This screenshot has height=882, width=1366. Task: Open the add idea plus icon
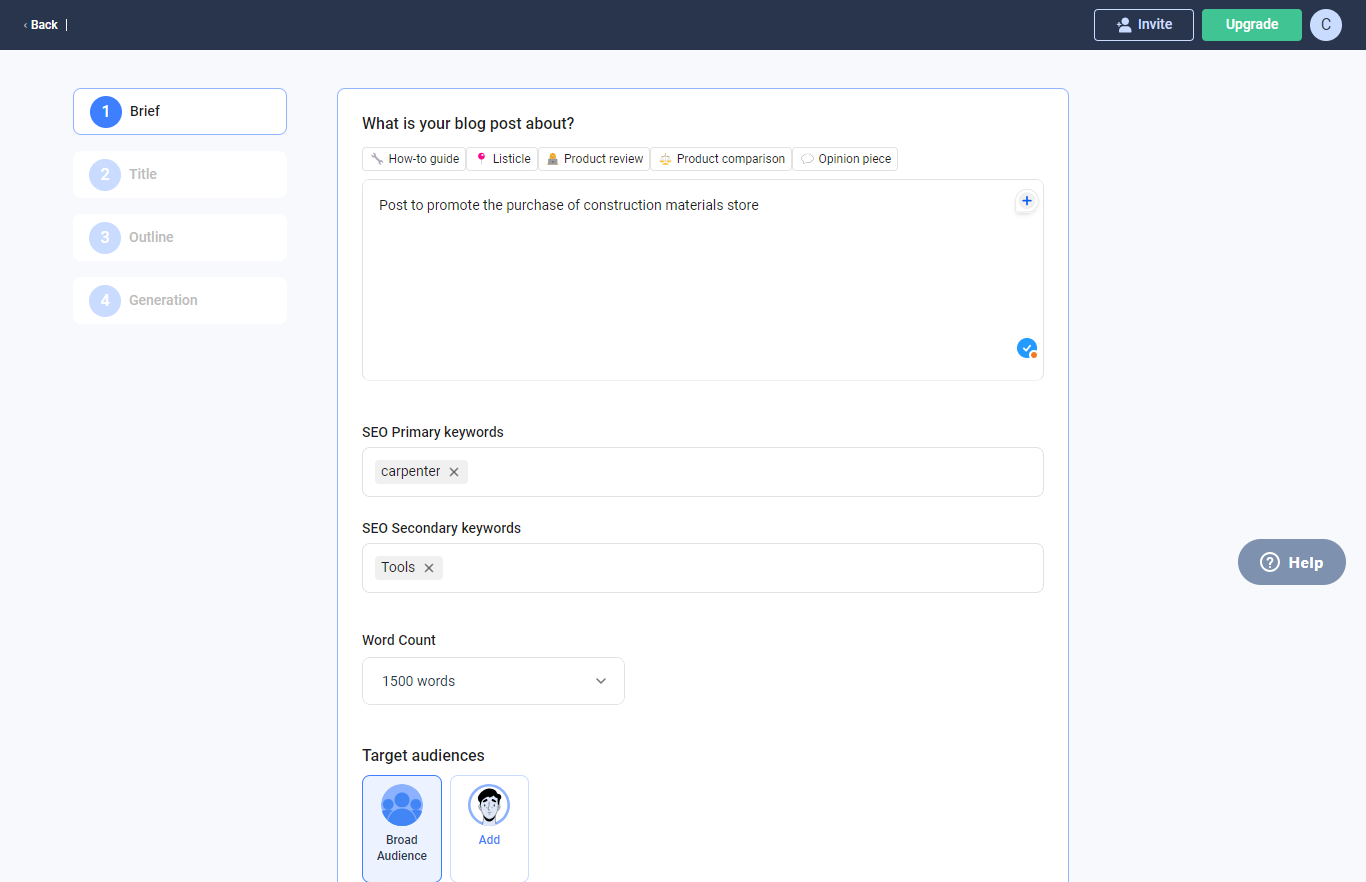coord(1026,200)
